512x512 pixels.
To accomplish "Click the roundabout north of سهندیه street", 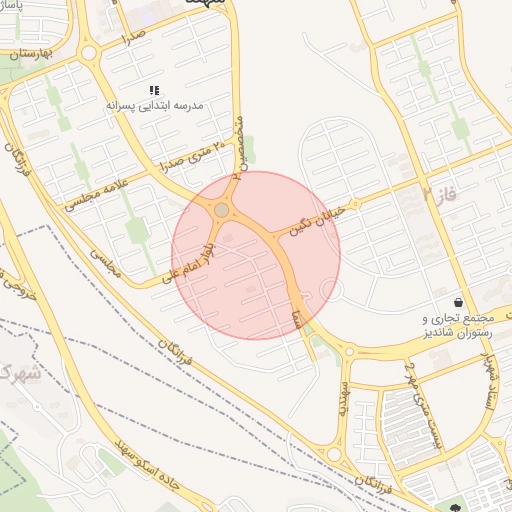I will pyautogui.click(x=349, y=352).
